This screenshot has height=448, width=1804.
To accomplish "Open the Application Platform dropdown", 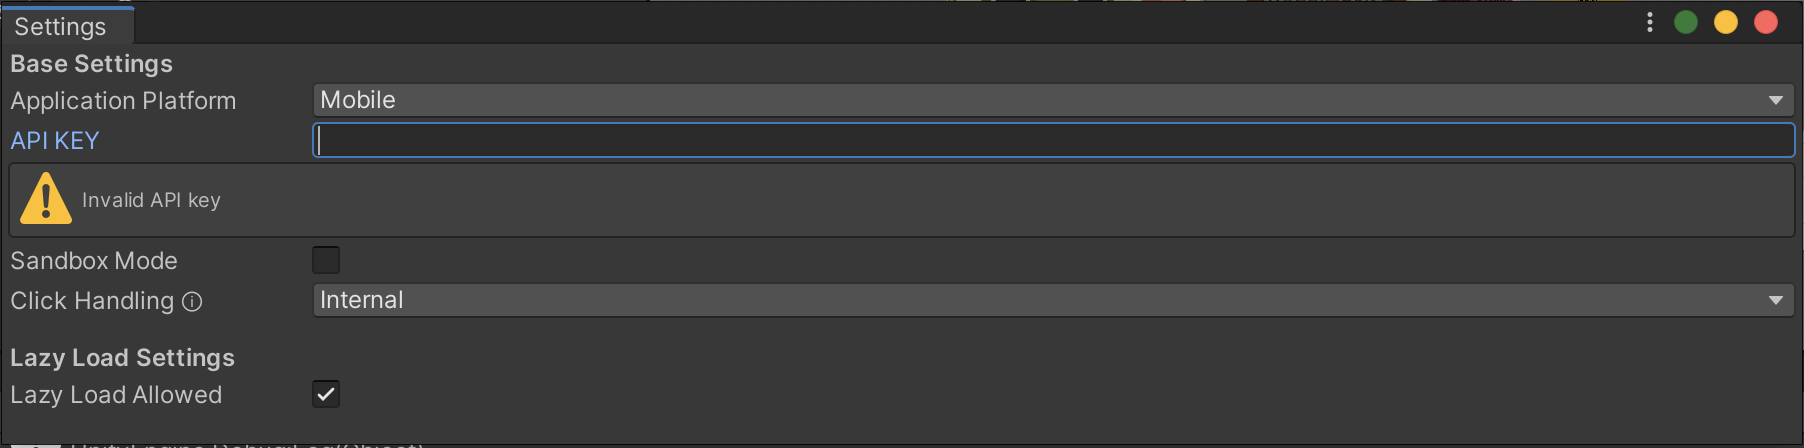I will pos(1054,100).
